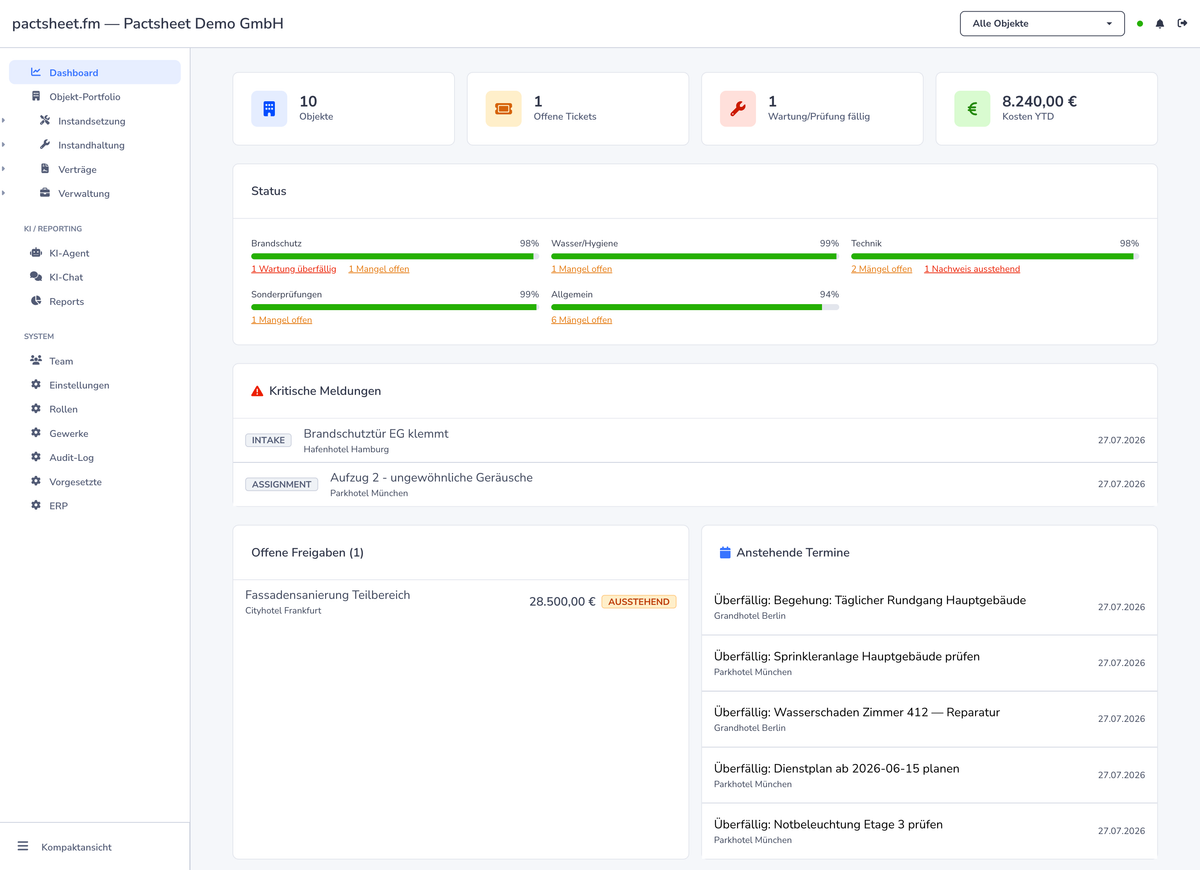Open appointment 'Wasserschaden Zimmer 412 — Reparatur'
The image size is (1200, 870).
point(929,719)
